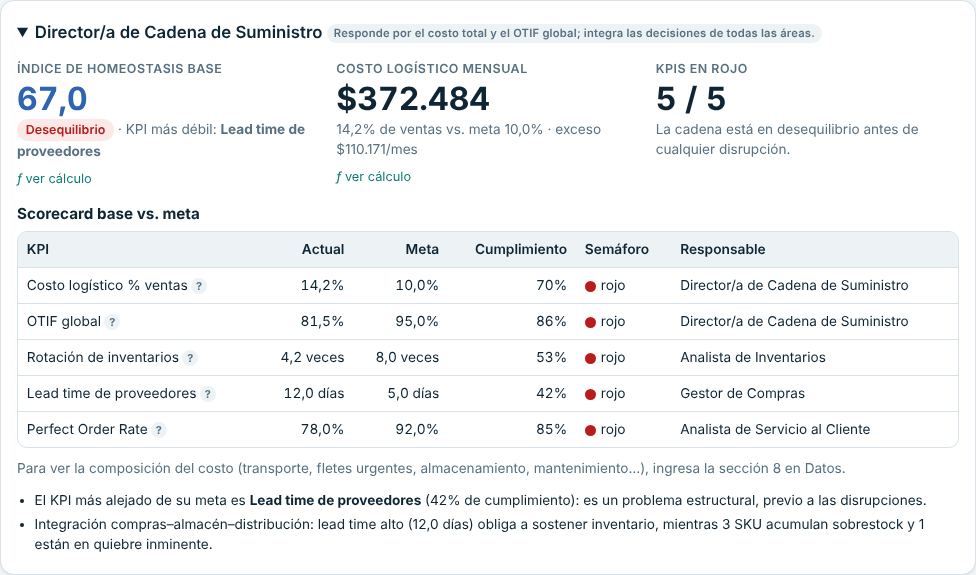Click Analista de Inventarios responsable cell

coord(753,358)
